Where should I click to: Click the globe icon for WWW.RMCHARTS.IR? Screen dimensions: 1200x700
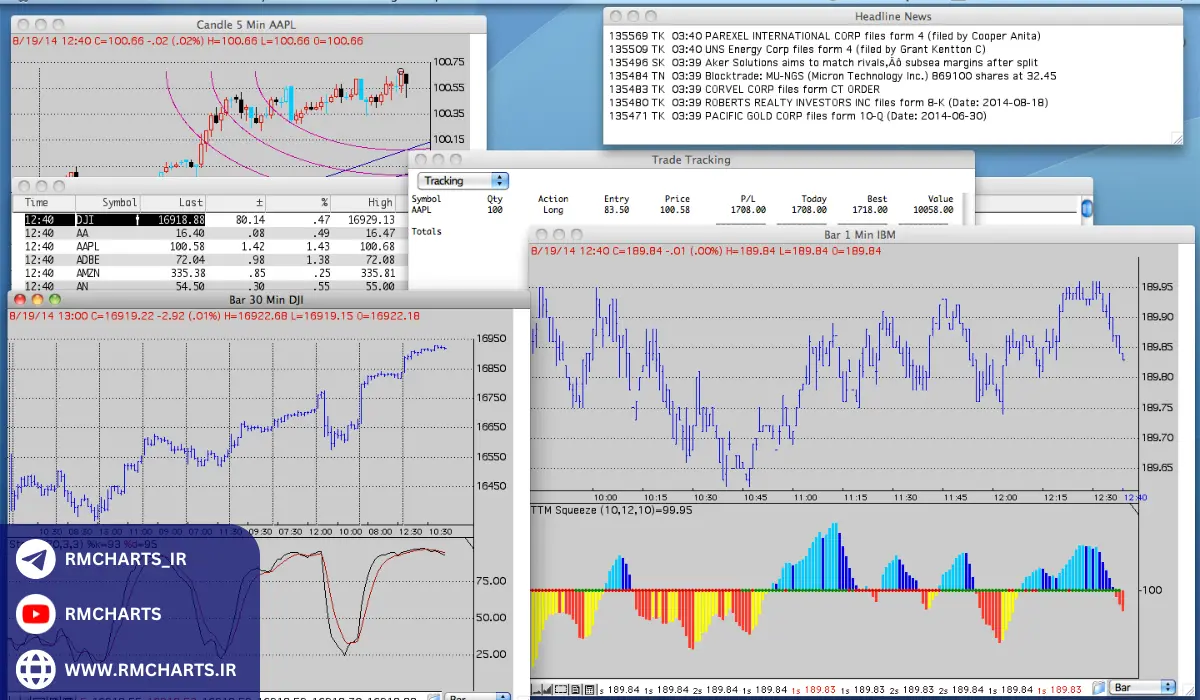36,667
